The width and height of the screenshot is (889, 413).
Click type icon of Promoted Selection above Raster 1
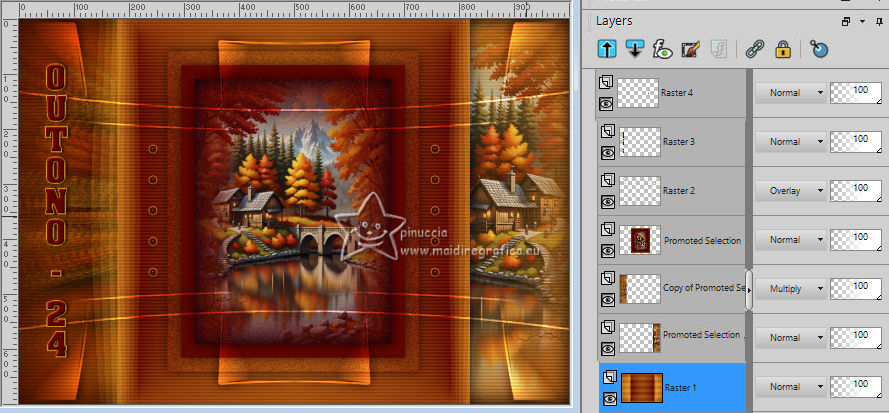608,327
